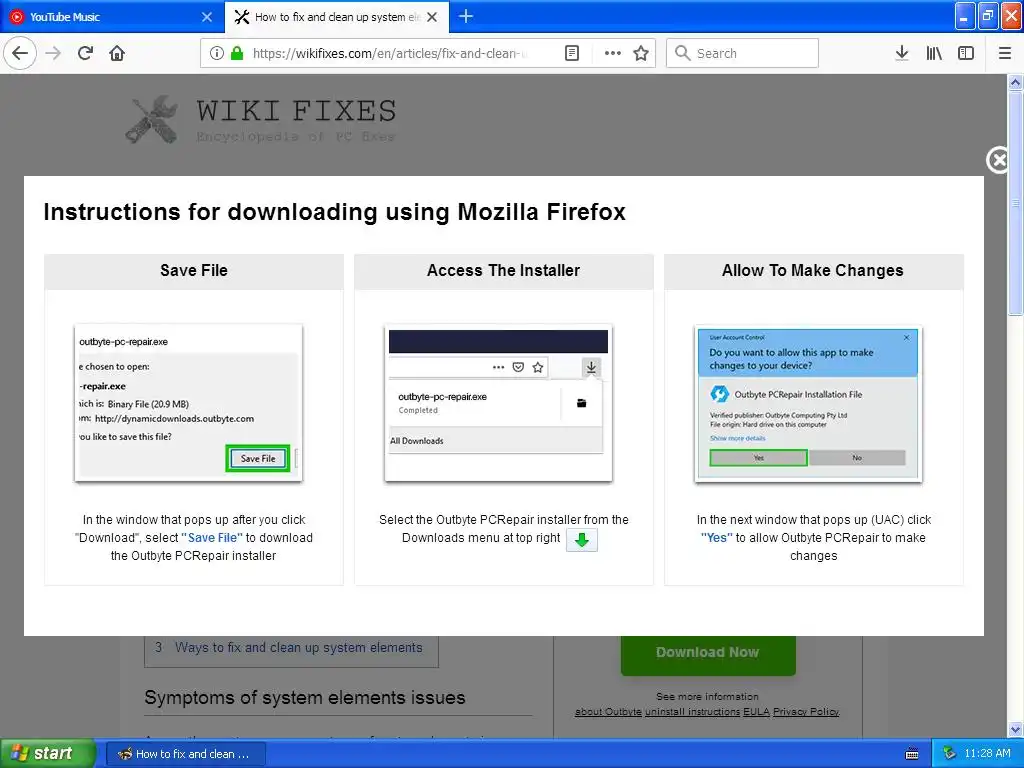Screen dimensions: 1024x768
Task: Go back with the browser back arrow
Action: [20, 53]
